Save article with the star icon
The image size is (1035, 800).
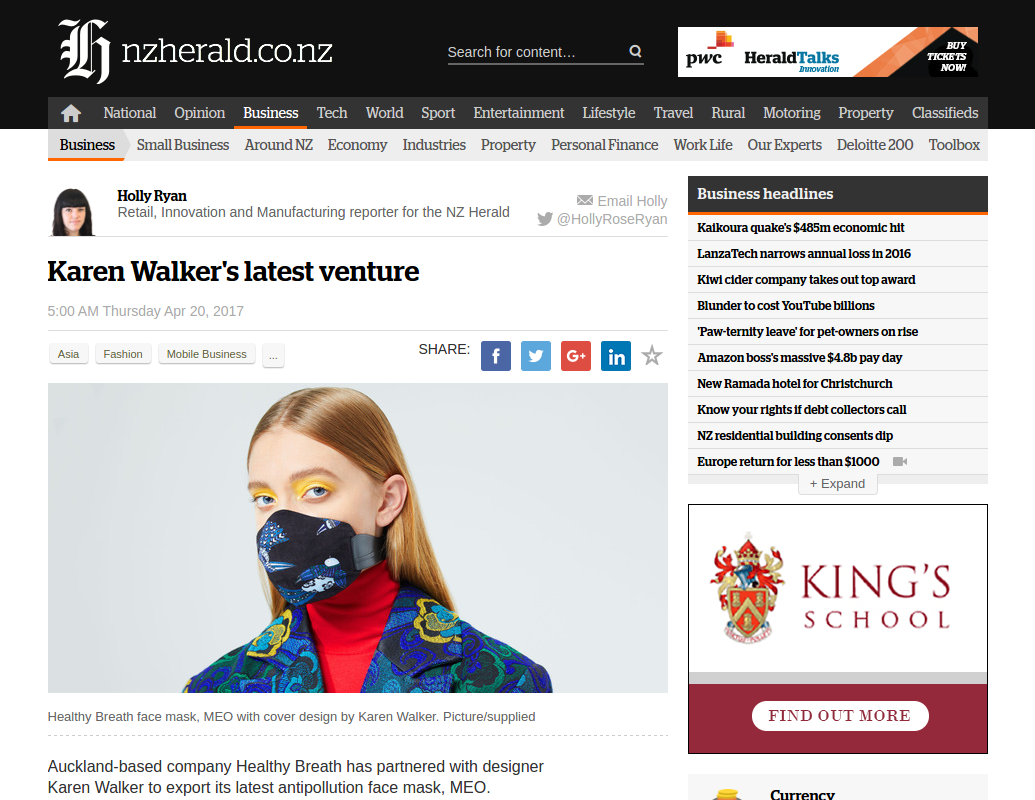coord(652,356)
